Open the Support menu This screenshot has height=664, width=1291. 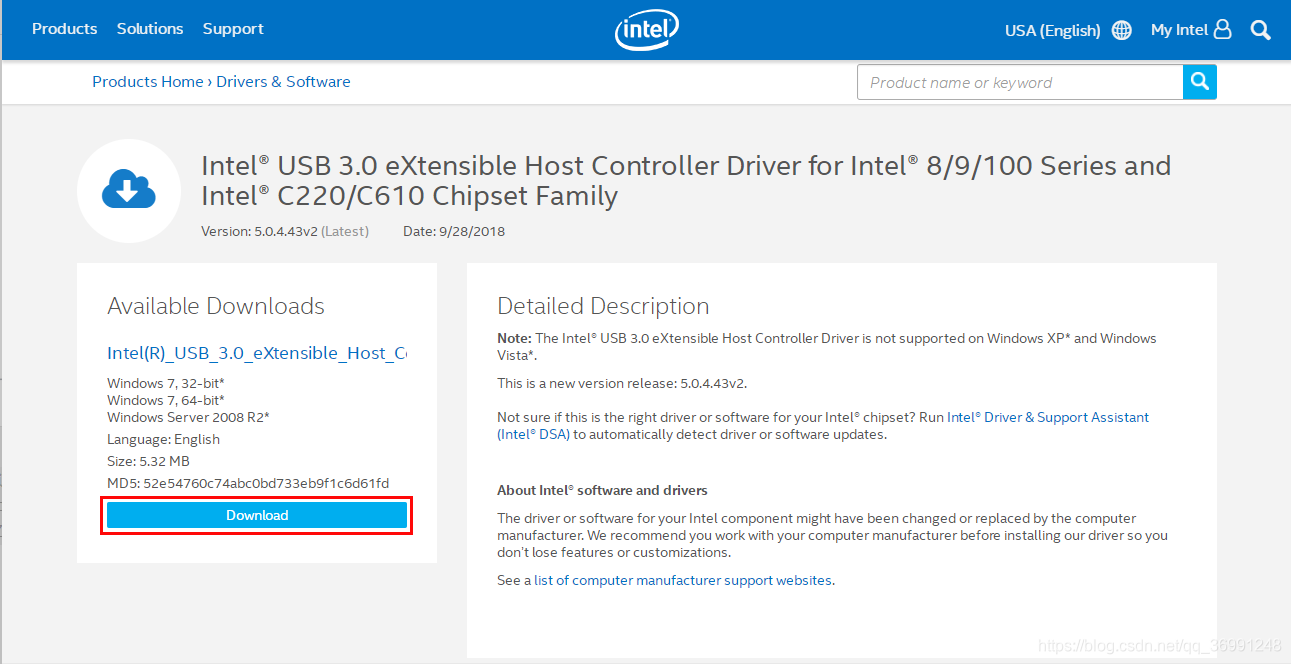tap(233, 29)
